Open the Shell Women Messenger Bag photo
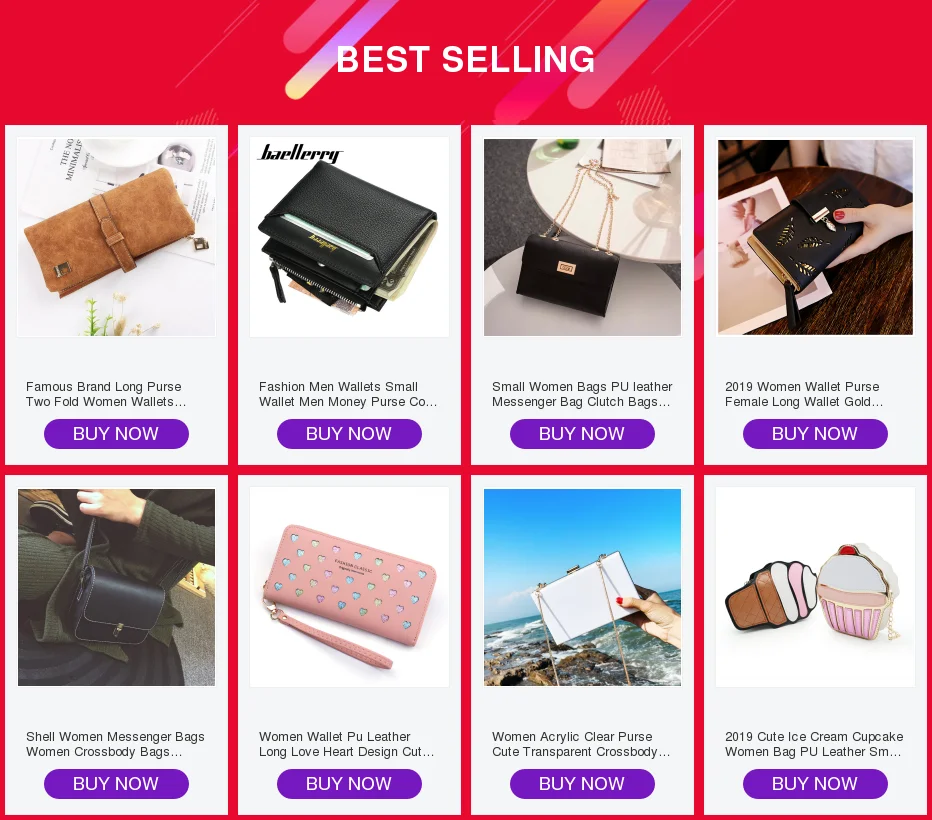The width and height of the screenshot is (932, 820). [x=116, y=587]
